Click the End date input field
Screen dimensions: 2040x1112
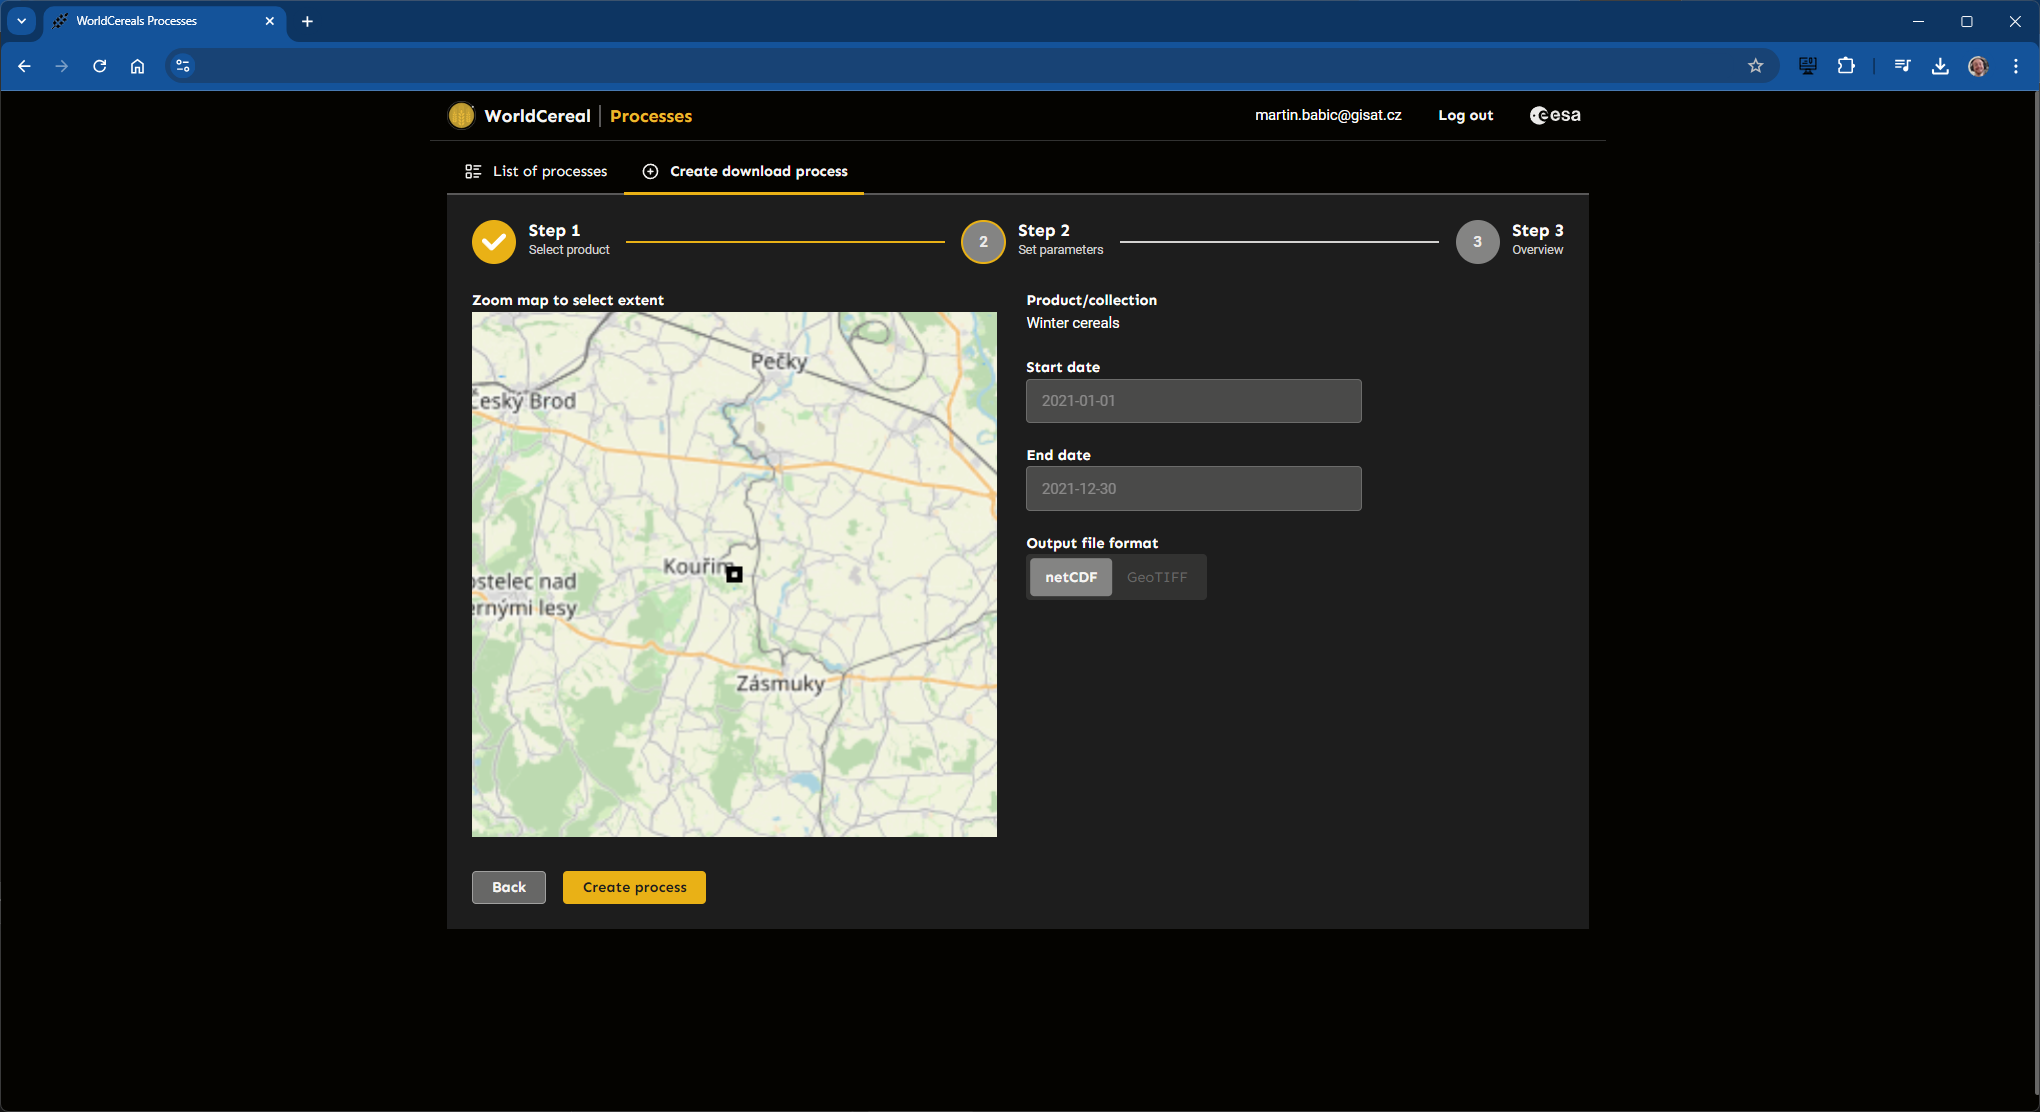coord(1193,489)
